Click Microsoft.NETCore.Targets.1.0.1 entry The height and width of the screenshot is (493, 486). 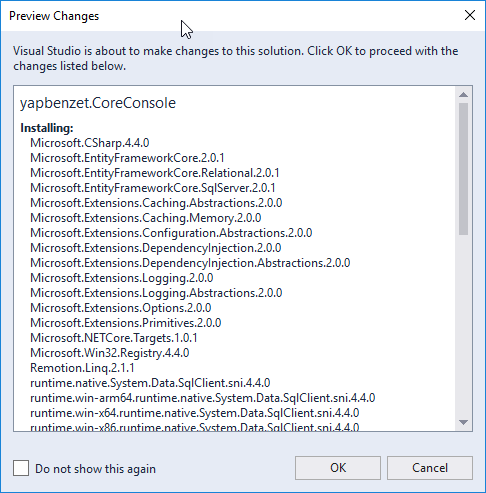coord(114,338)
